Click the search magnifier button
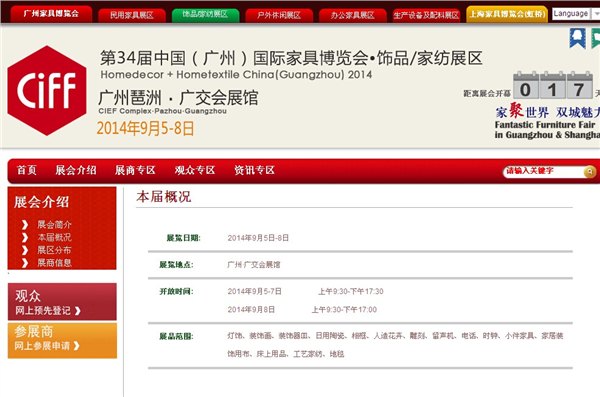This screenshot has height=397, width=600. tap(590, 172)
